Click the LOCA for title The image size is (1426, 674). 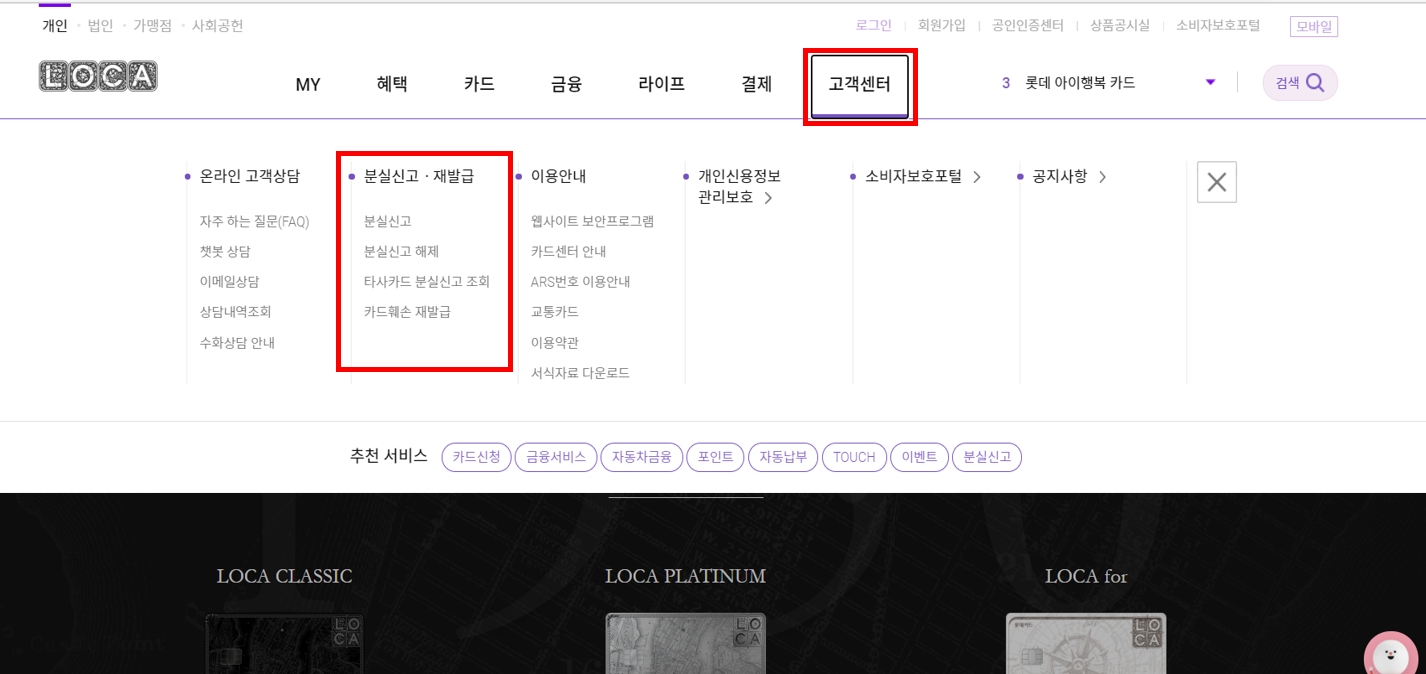(x=1086, y=576)
